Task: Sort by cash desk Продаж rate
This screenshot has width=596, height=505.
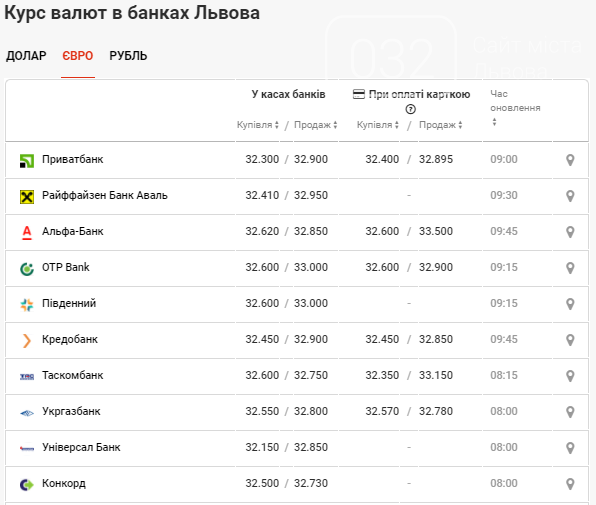Action: pyautogui.click(x=315, y=125)
